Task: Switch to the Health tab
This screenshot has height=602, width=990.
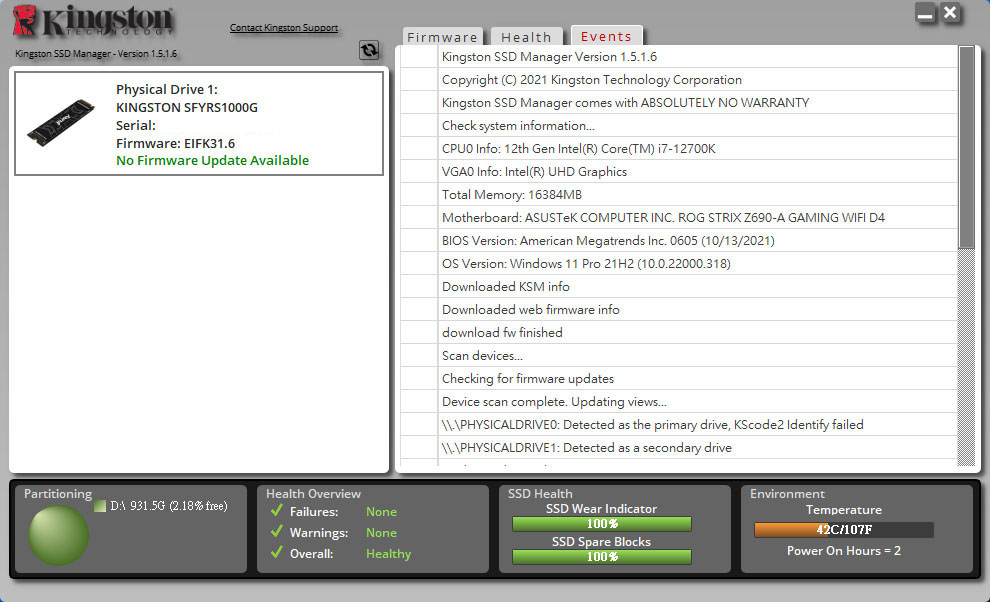Action: 527,37
